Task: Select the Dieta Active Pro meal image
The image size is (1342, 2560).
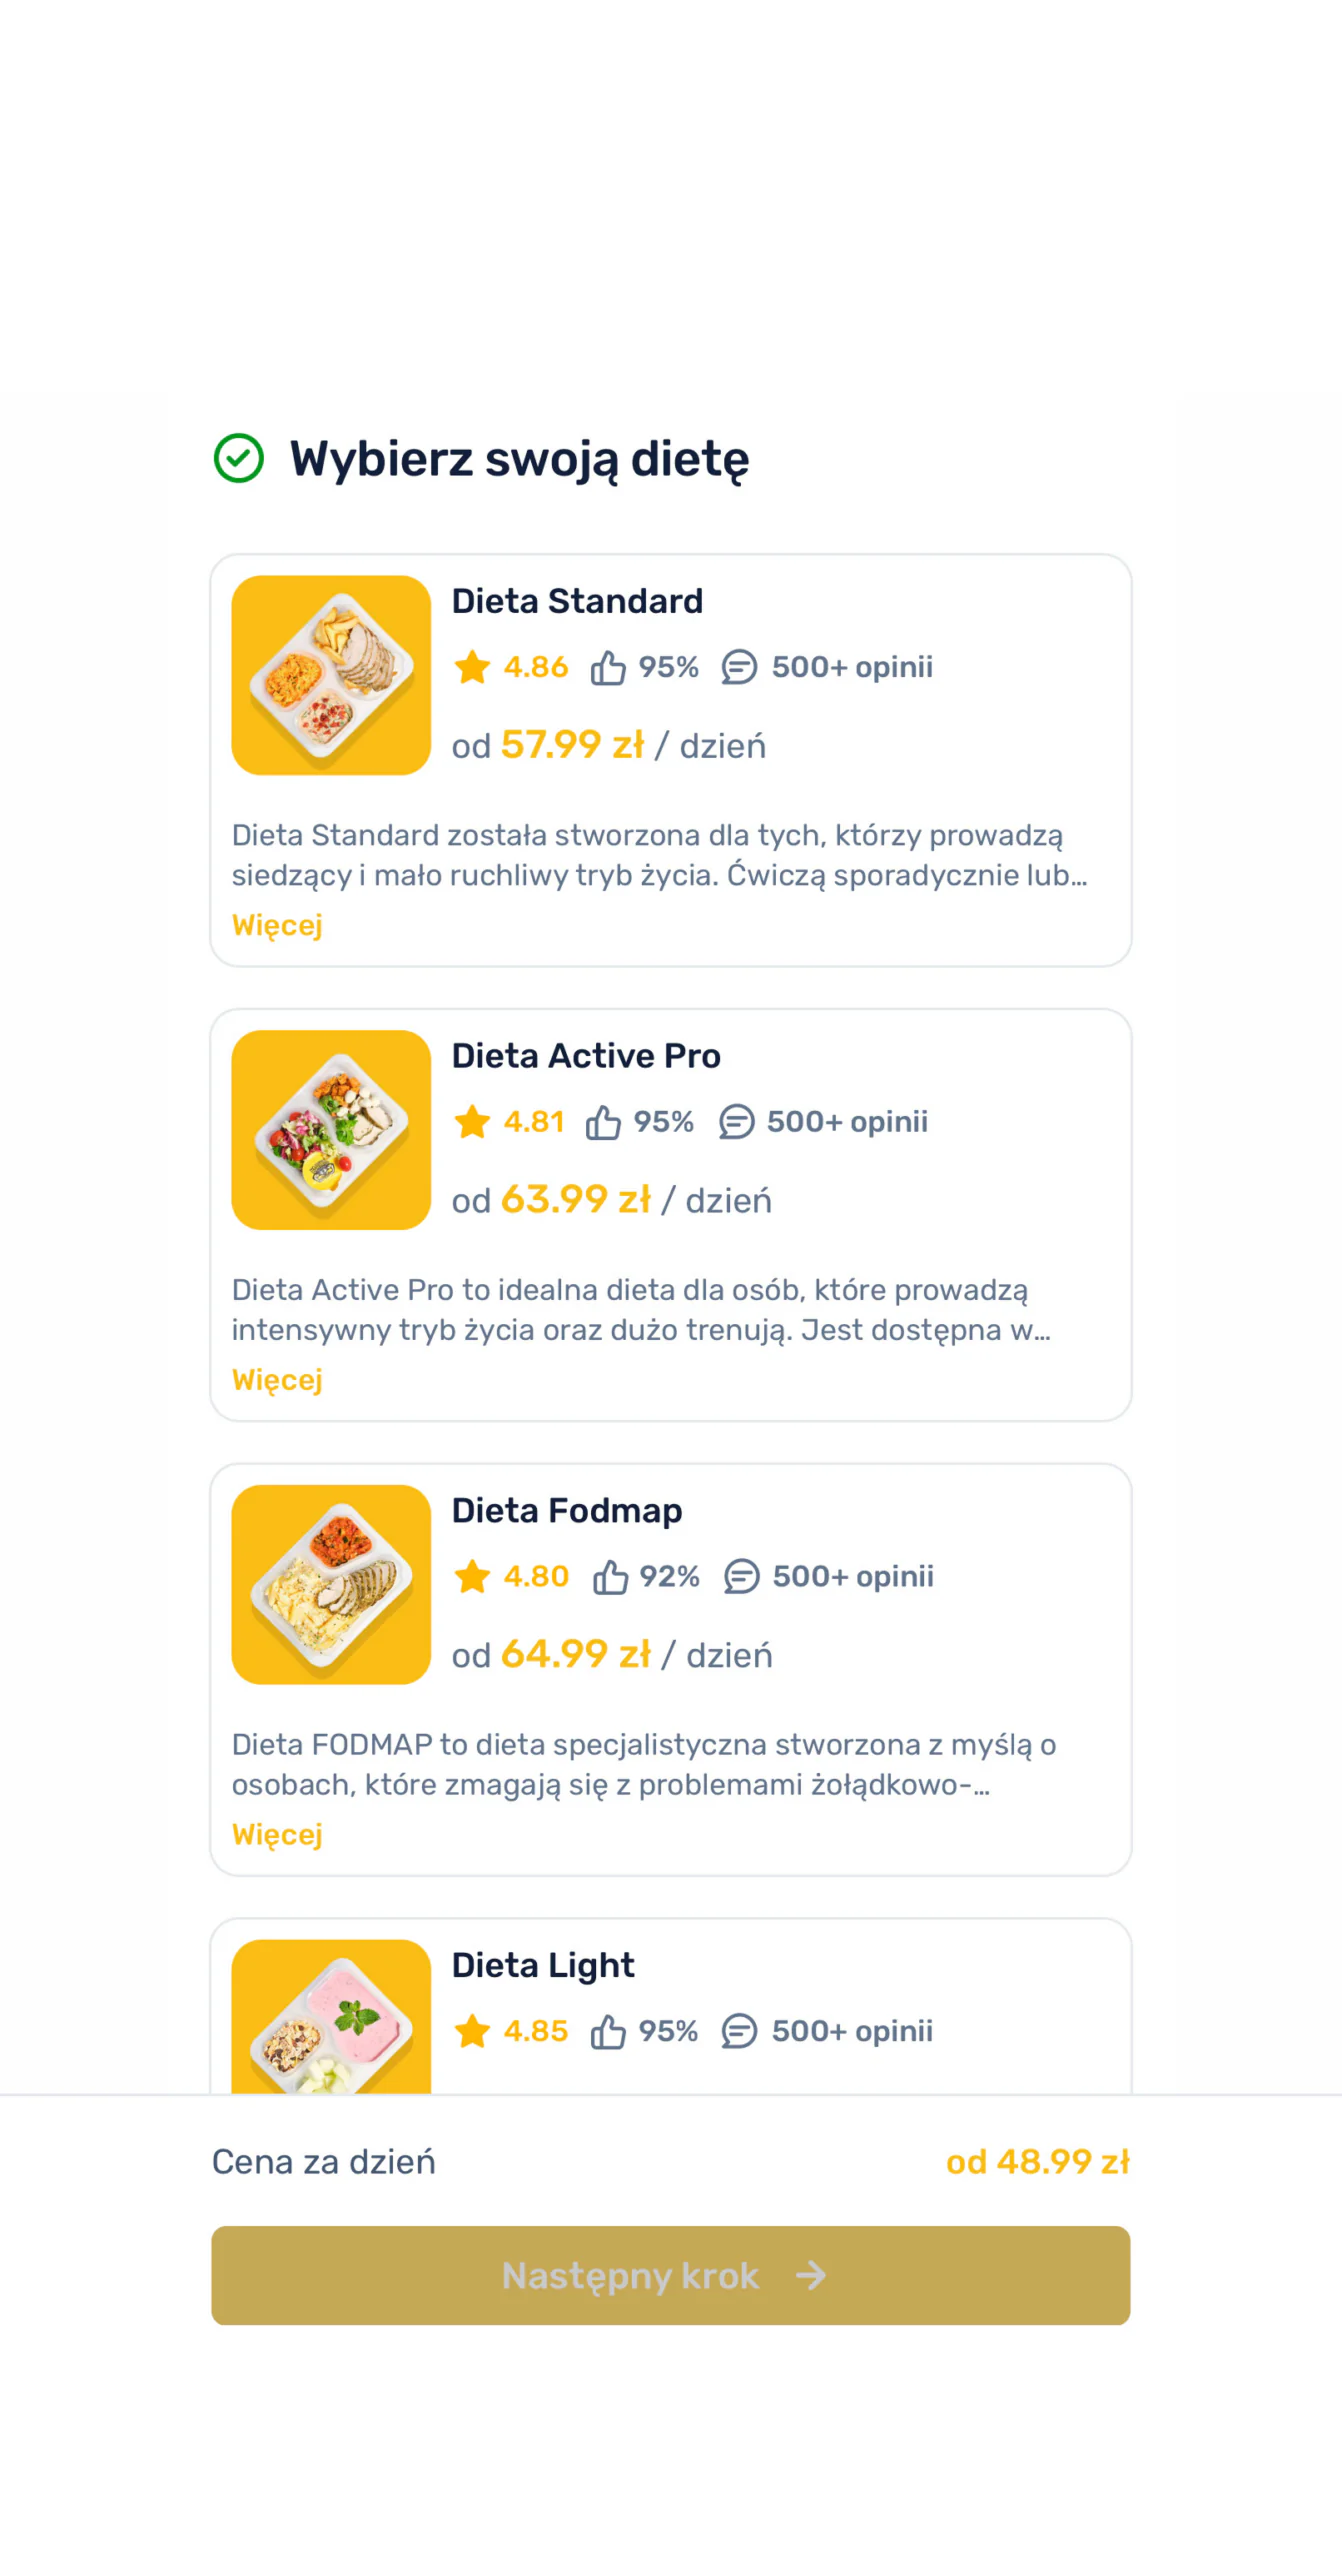Action: [331, 1130]
